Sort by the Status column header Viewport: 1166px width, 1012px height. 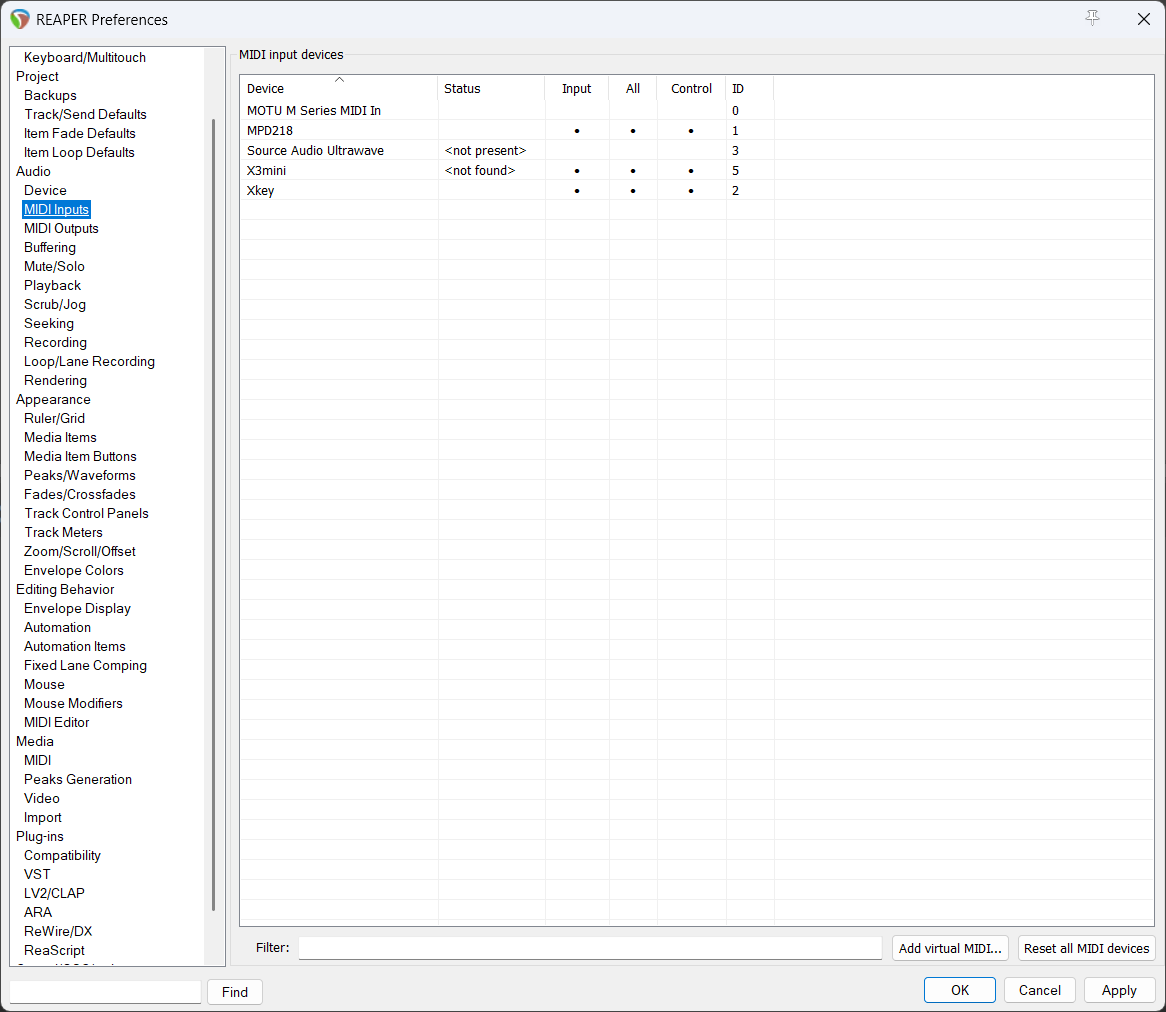pyautogui.click(x=491, y=88)
